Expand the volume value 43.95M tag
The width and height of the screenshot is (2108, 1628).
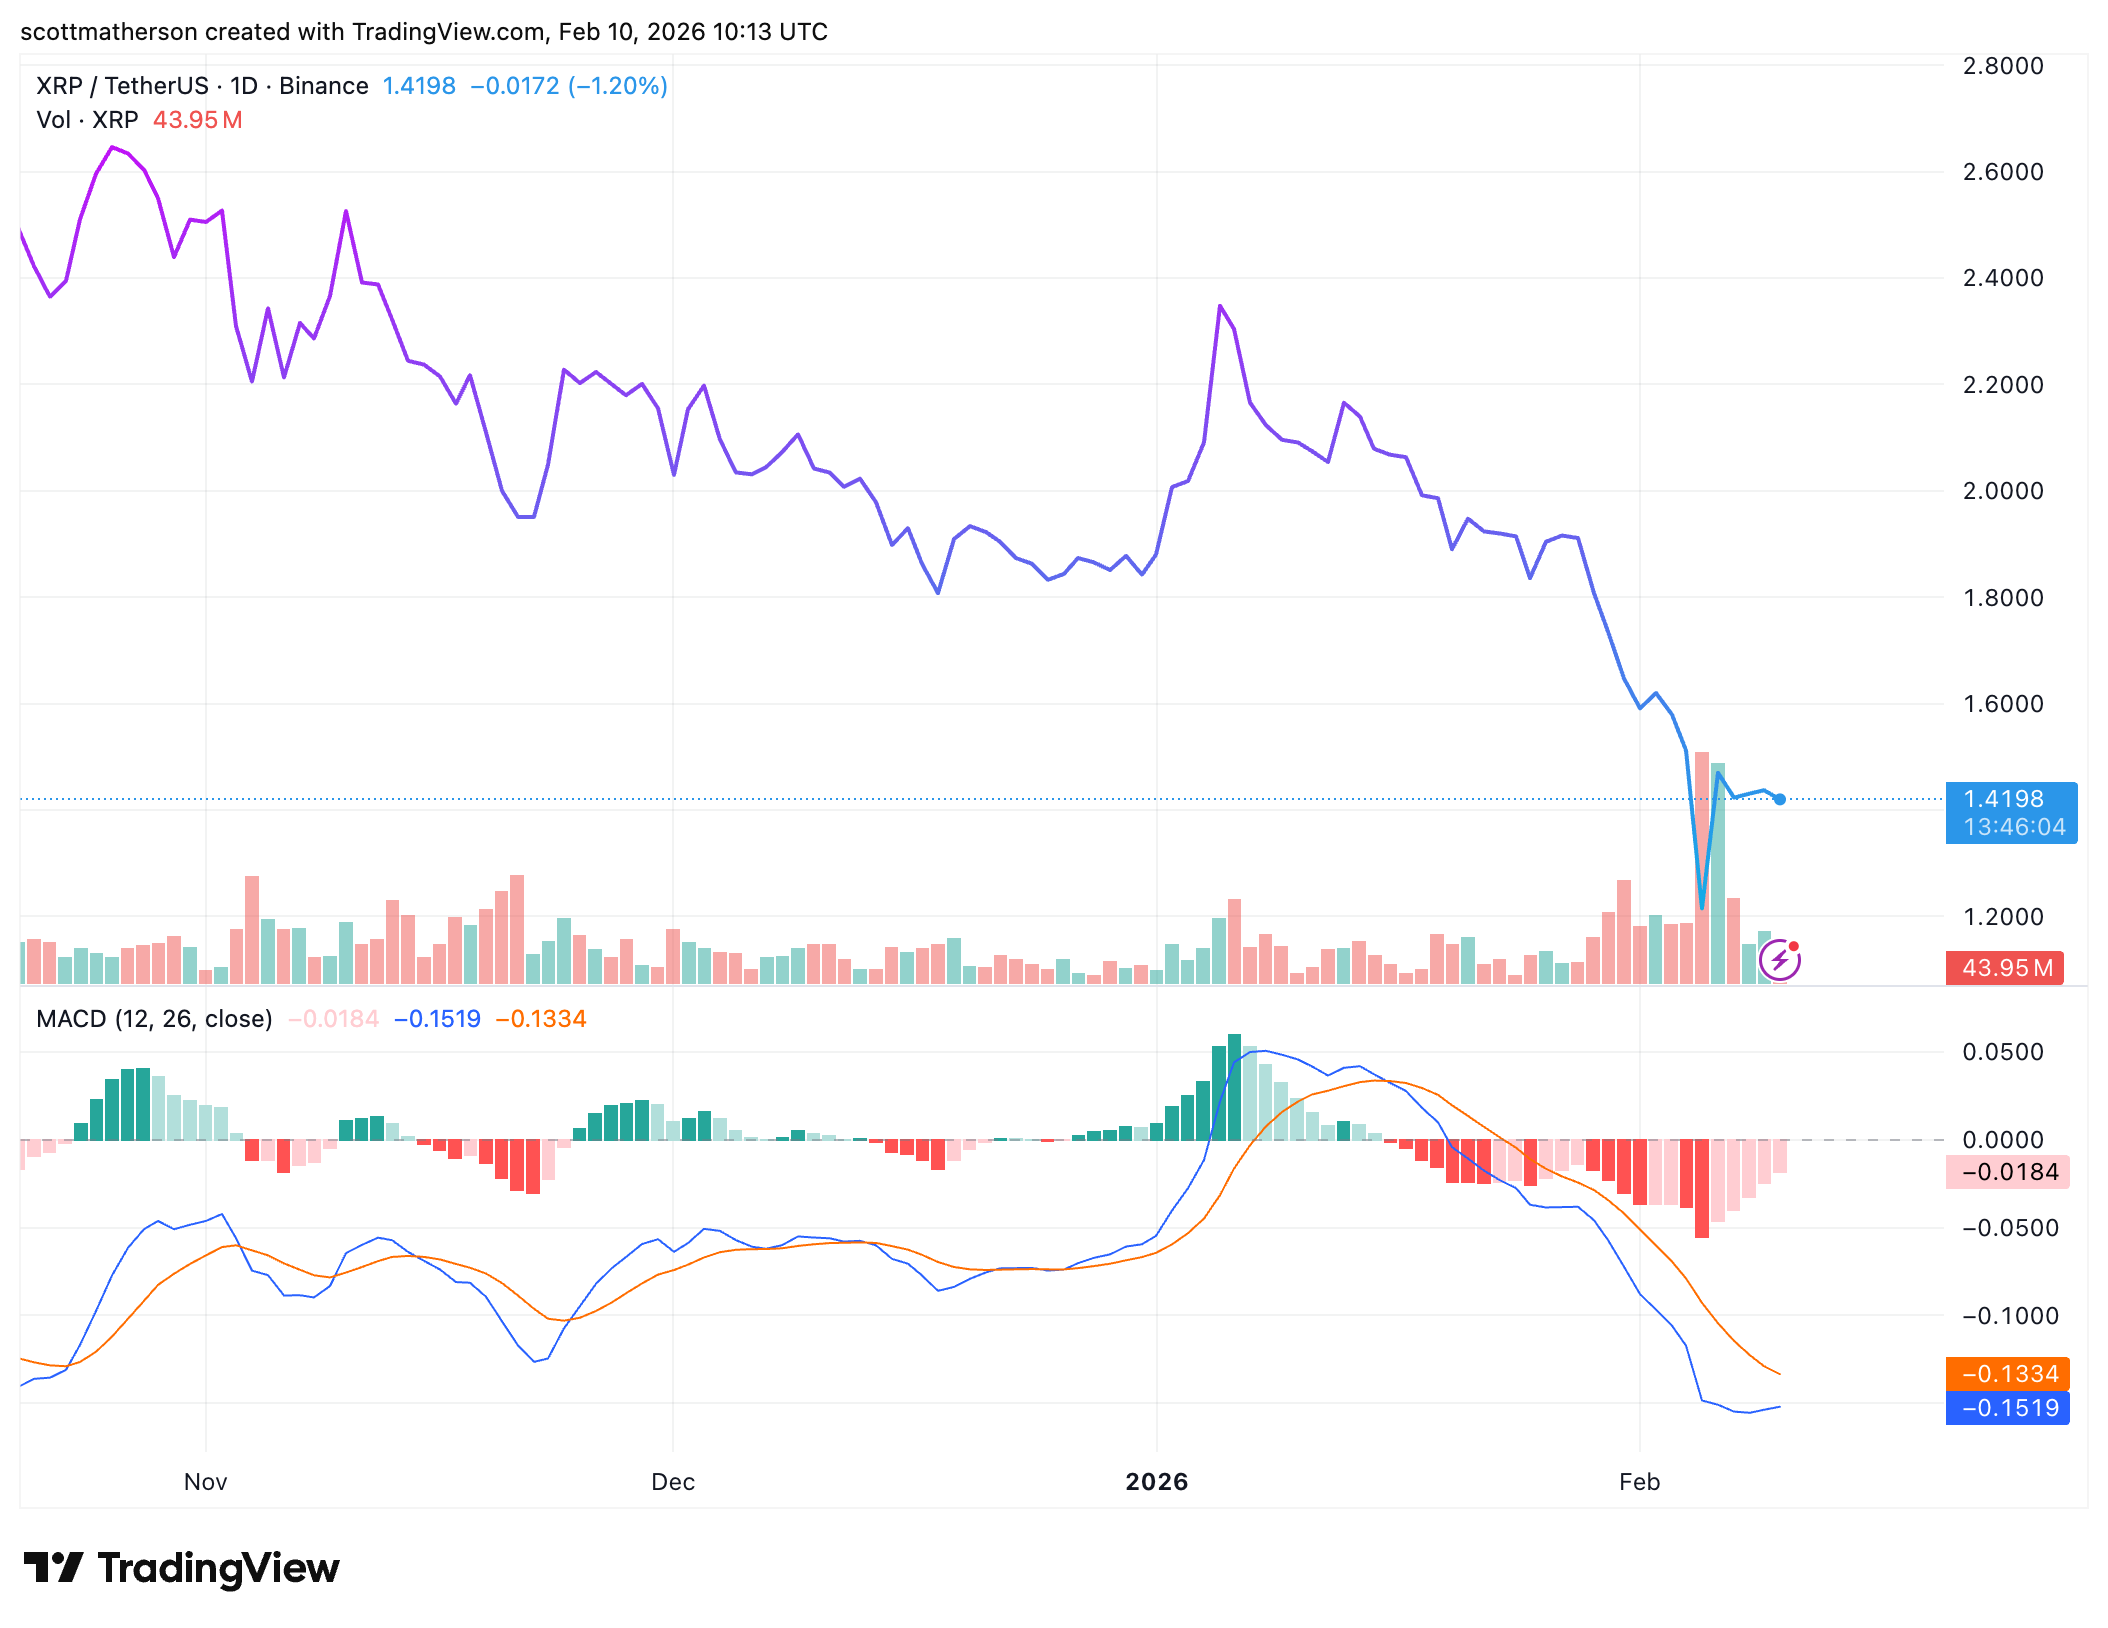tap(2004, 967)
